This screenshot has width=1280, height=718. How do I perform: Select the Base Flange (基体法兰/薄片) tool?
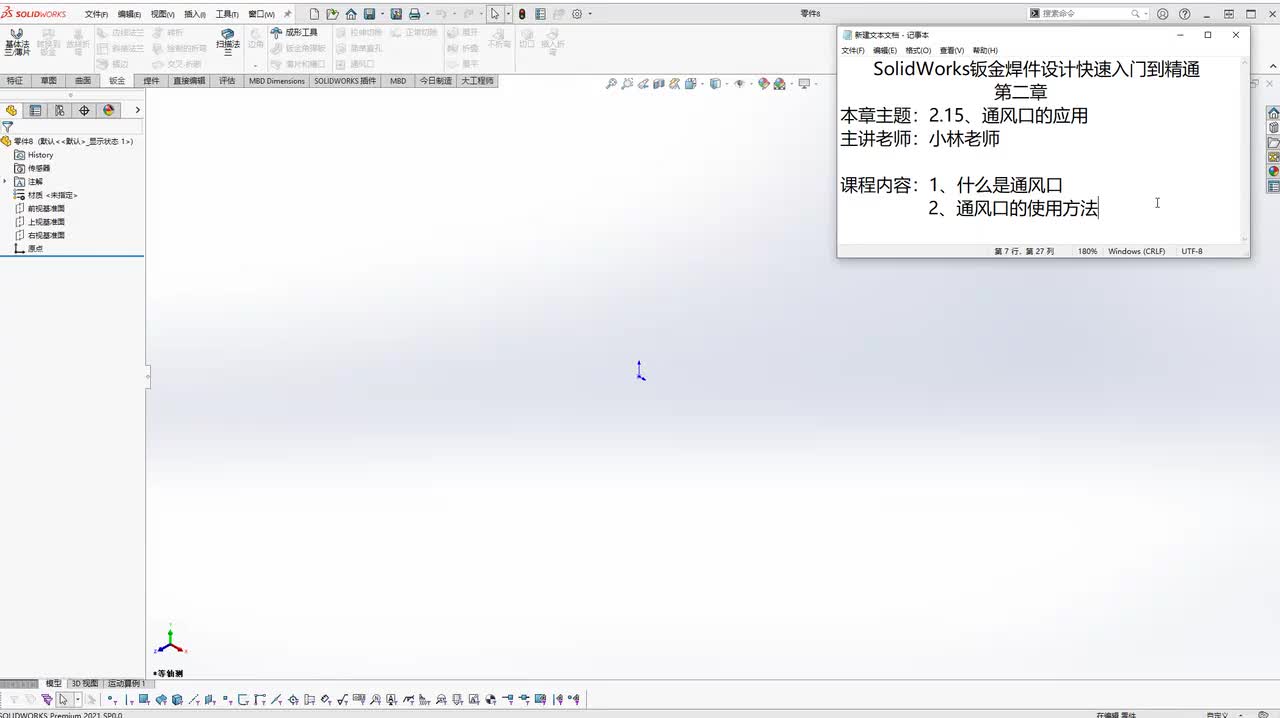[x=17, y=41]
